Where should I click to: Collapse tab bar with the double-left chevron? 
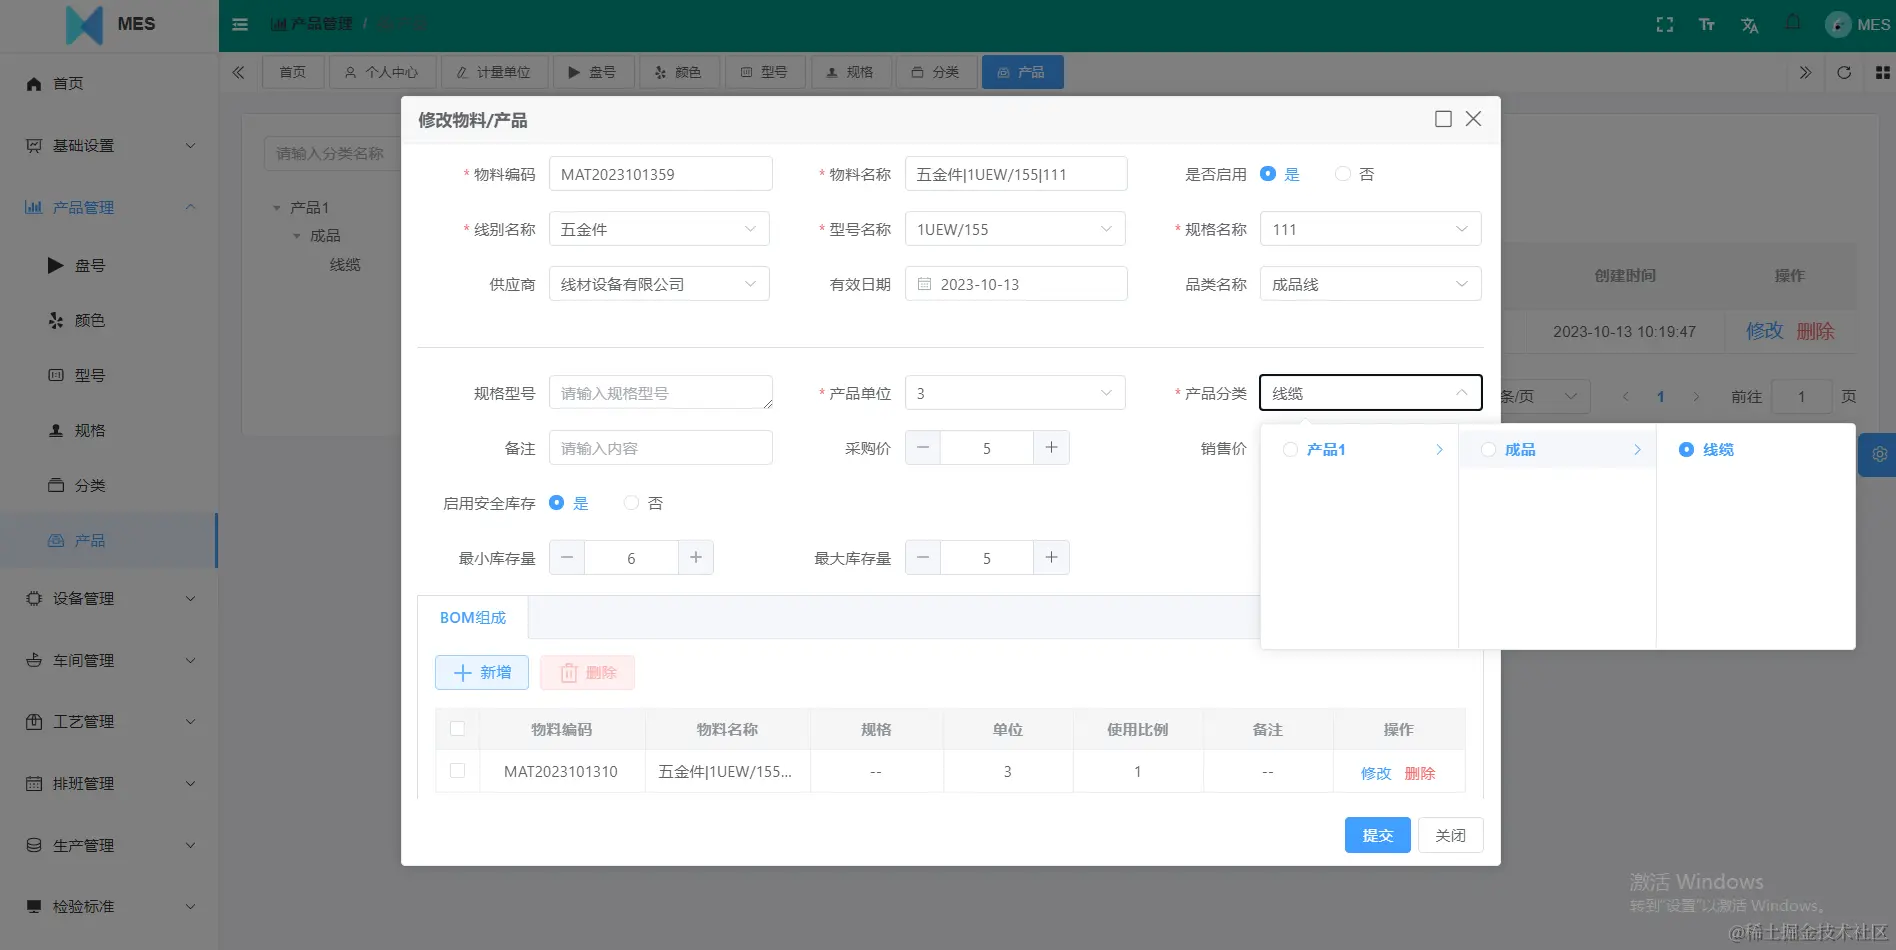238,72
